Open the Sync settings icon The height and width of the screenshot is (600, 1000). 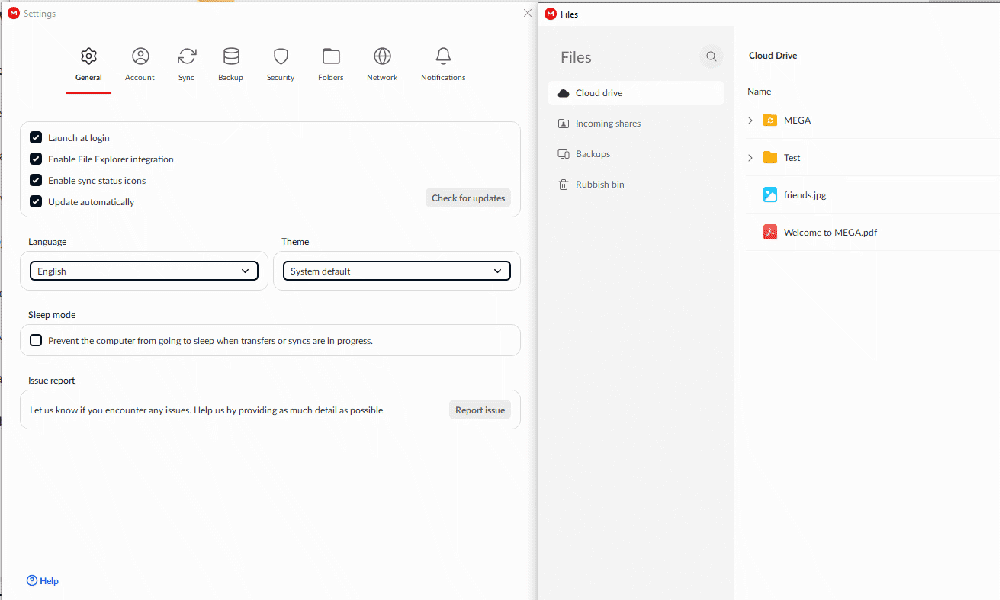(187, 57)
